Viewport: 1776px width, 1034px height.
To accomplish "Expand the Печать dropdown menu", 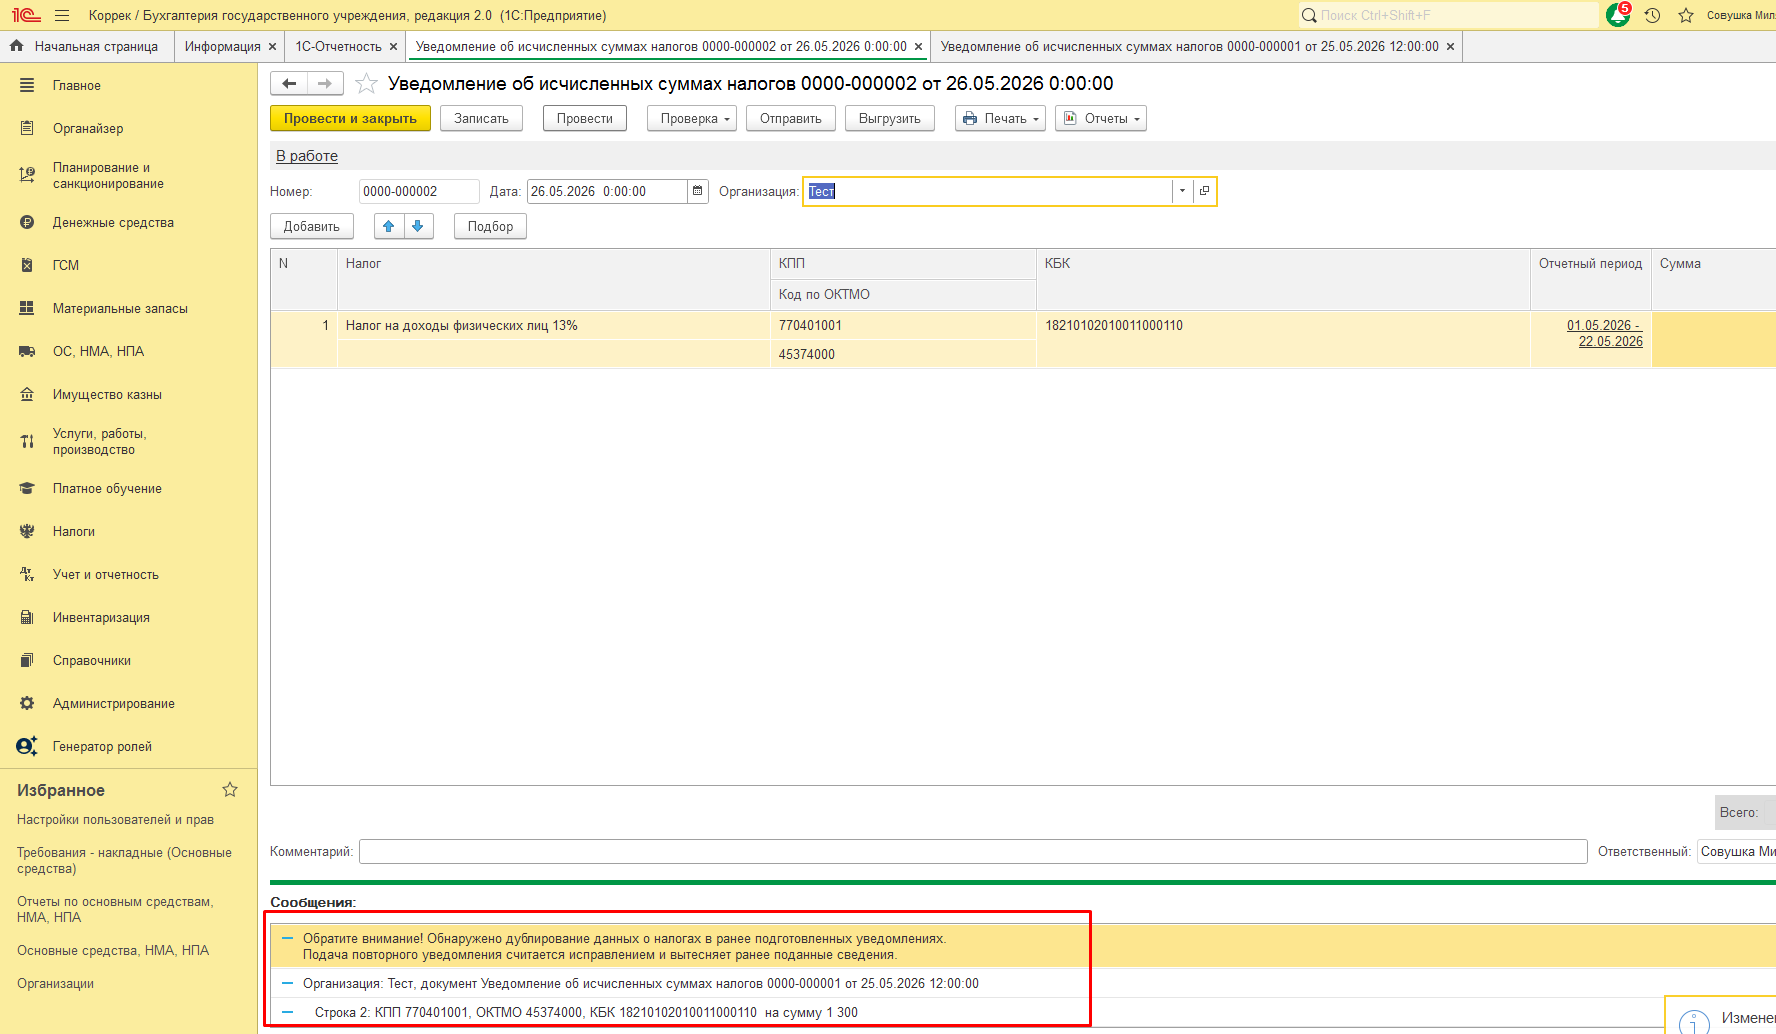I will (1000, 118).
